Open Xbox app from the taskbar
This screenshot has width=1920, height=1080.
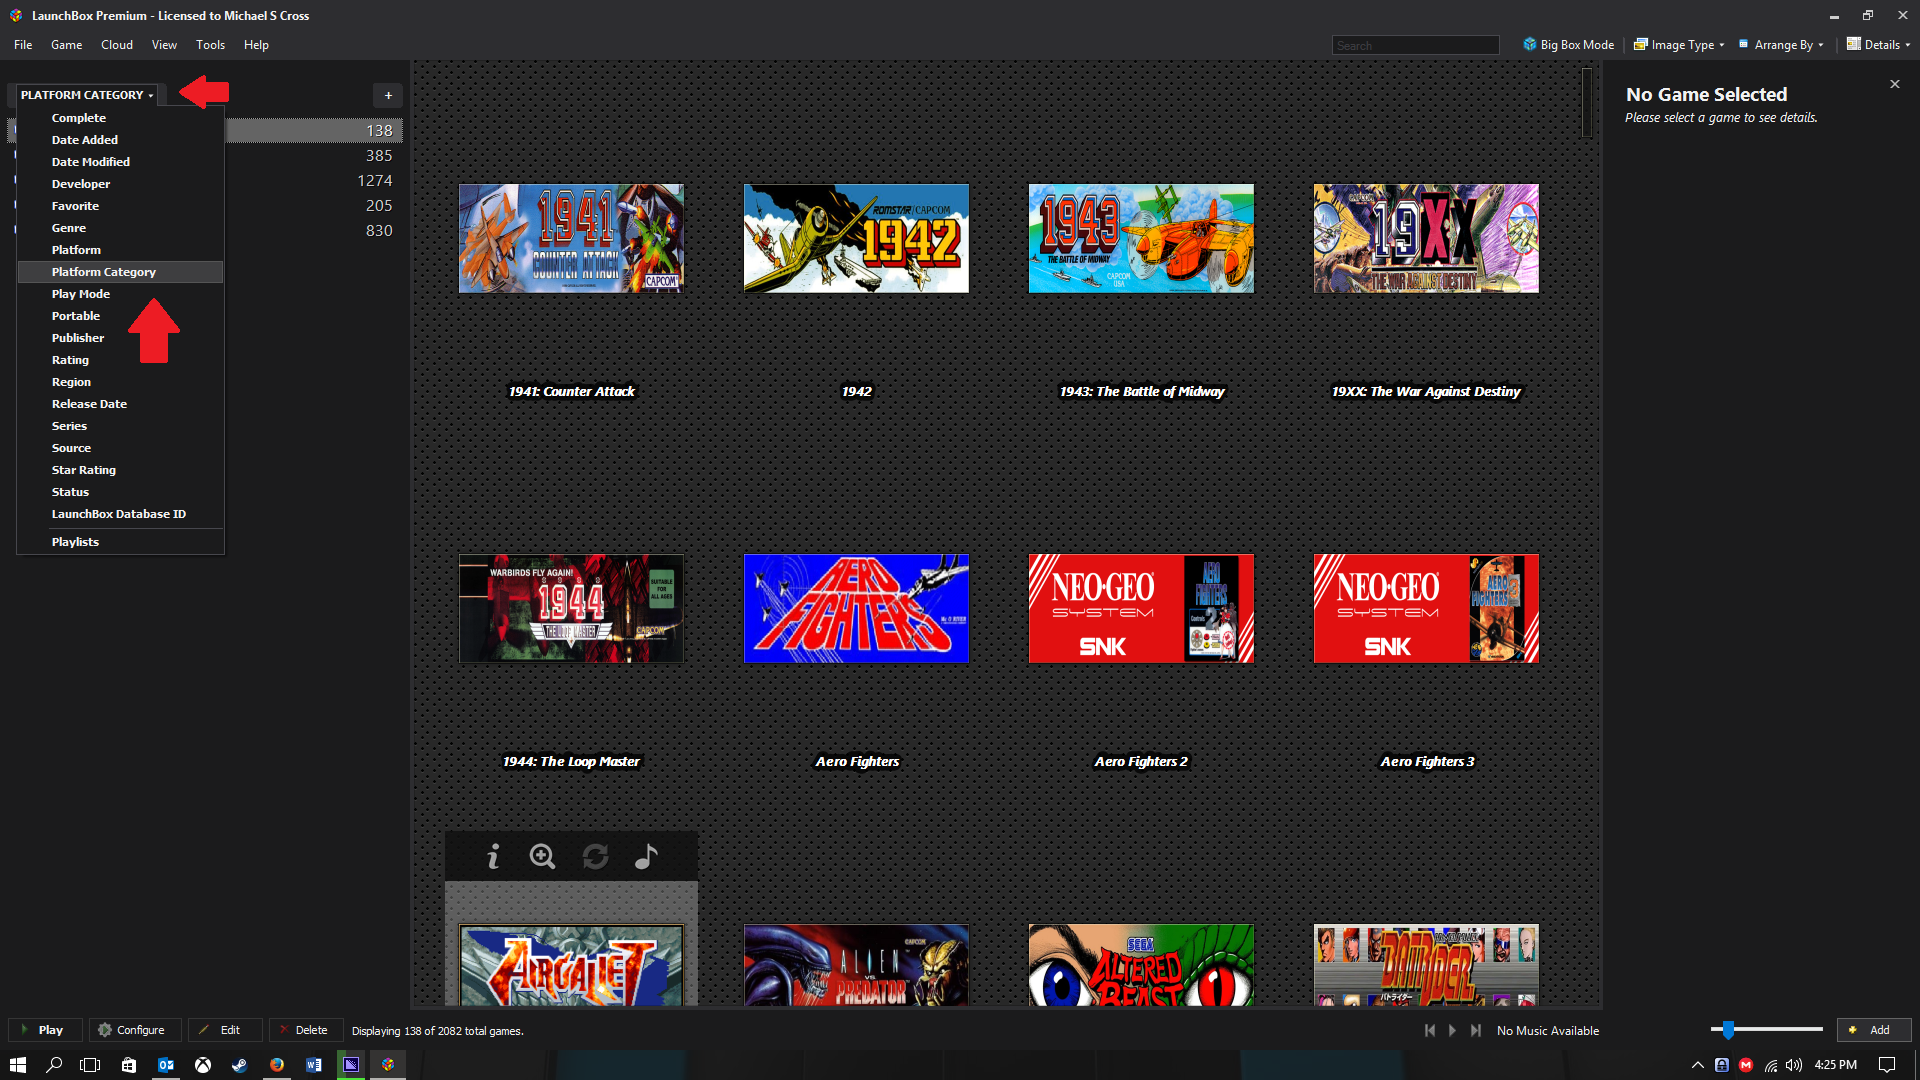[203, 1065]
